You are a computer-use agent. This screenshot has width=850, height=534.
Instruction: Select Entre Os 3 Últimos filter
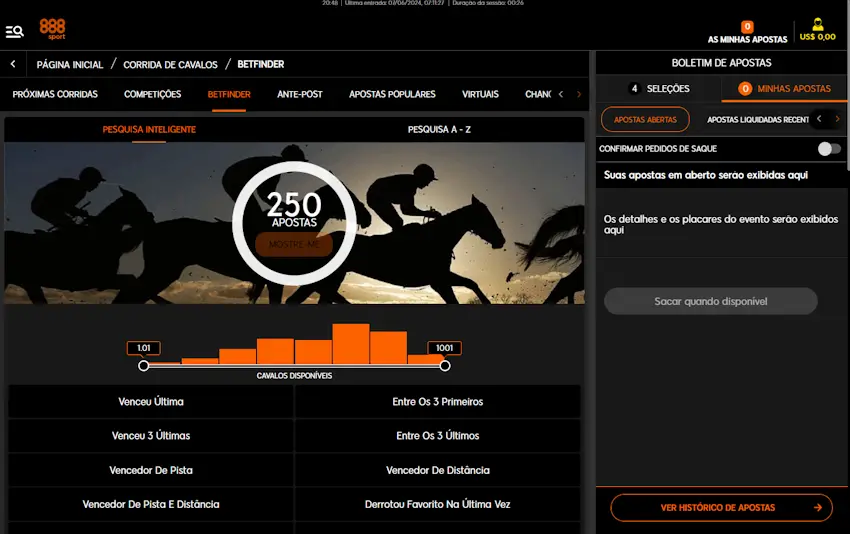click(x=437, y=436)
